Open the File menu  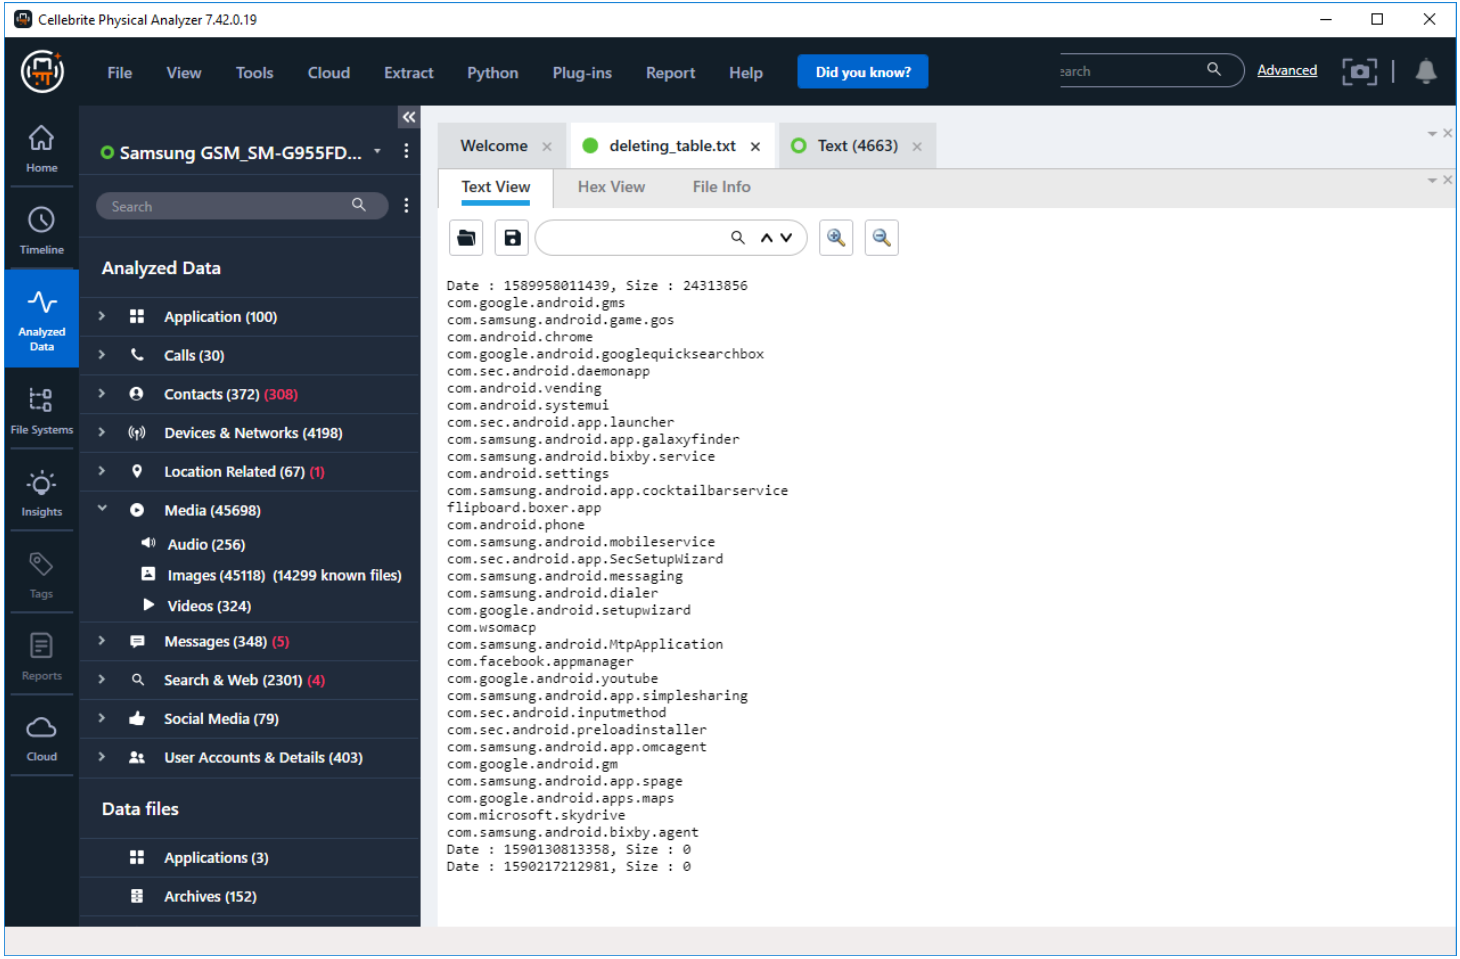click(120, 72)
